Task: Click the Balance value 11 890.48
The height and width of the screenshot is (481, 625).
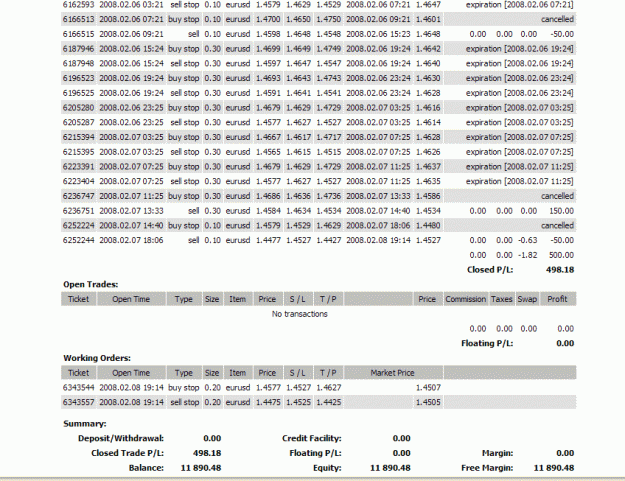Action: click(x=201, y=468)
